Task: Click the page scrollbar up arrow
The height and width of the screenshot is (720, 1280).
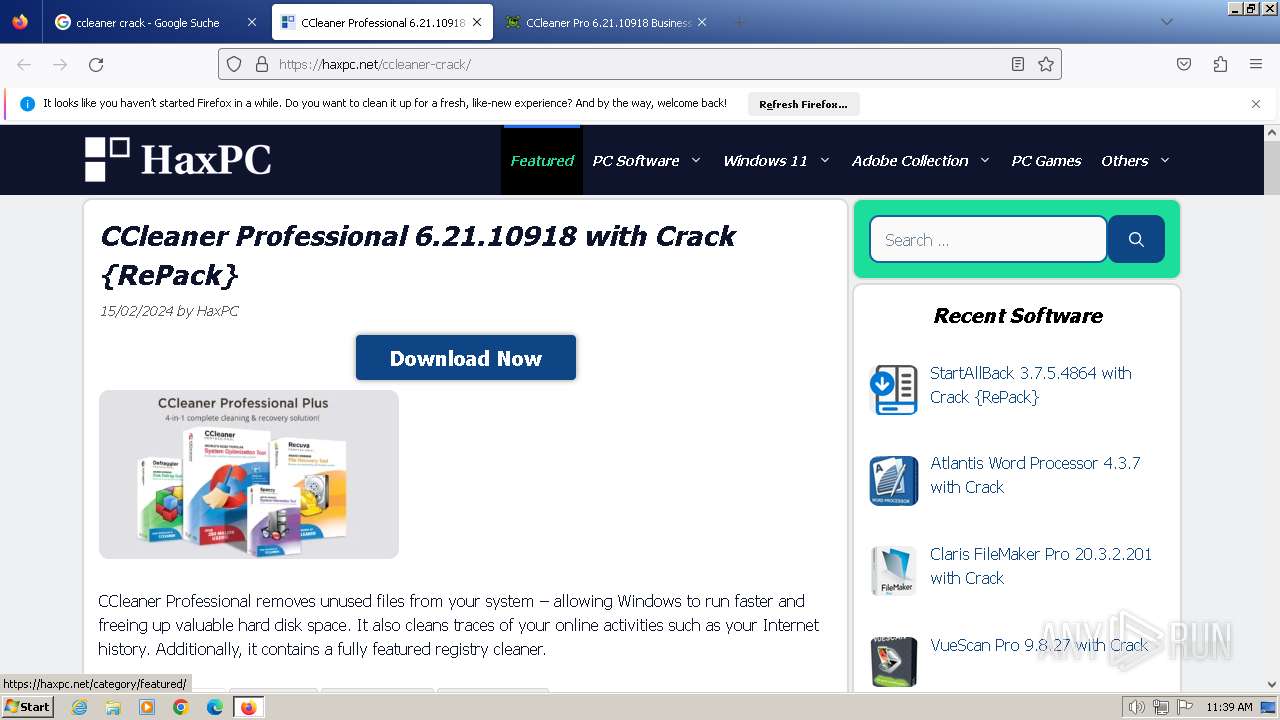Action: click(1272, 132)
